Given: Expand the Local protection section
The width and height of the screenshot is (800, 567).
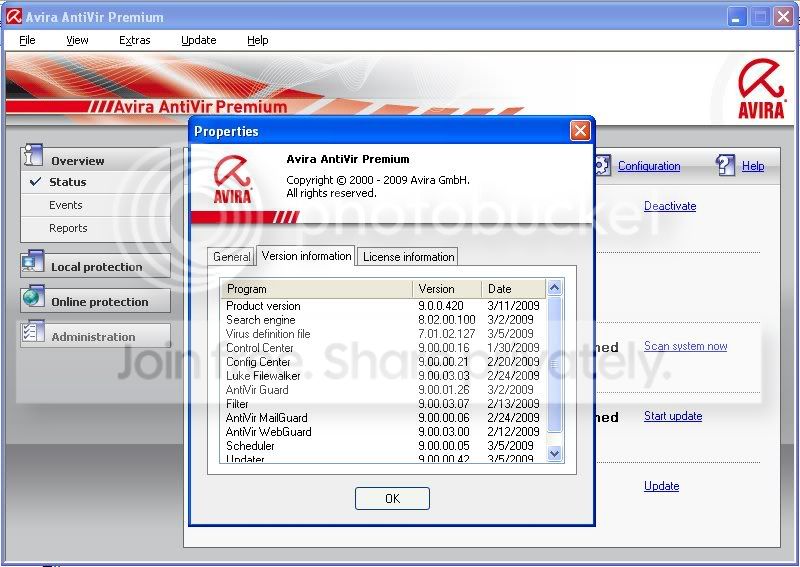Looking at the screenshot, I should coord(95,266).
